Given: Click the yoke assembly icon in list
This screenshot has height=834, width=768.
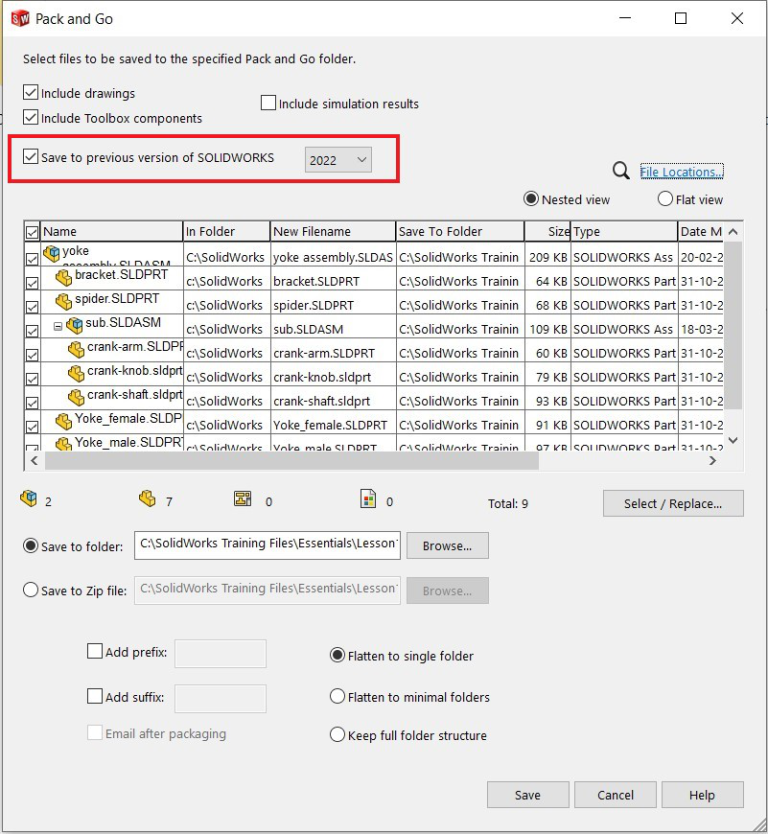Looking at the screenshot, I should 52,253.
